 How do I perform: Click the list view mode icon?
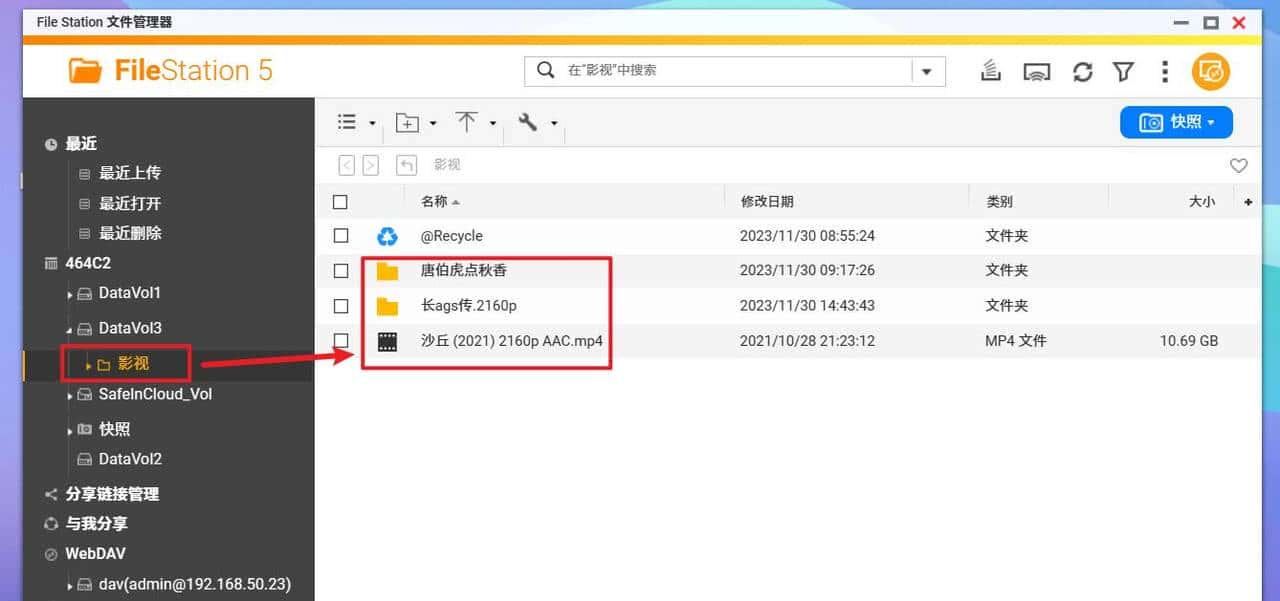tap(347, 122)
